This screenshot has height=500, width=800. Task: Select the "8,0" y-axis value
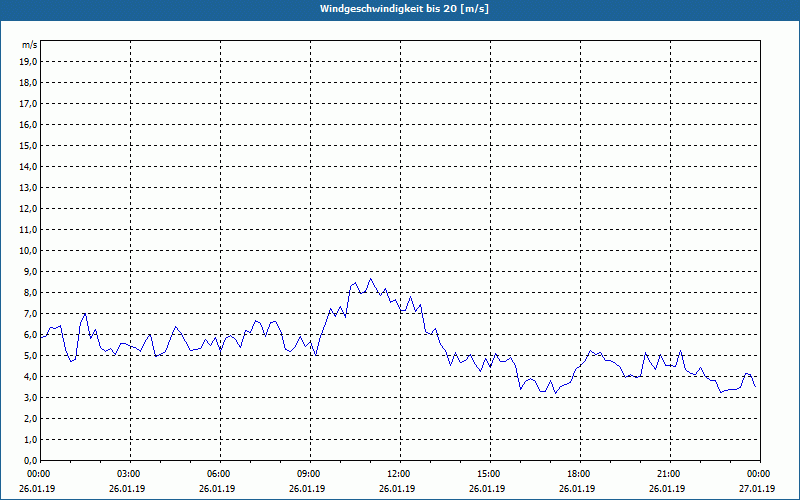(31, 292)
